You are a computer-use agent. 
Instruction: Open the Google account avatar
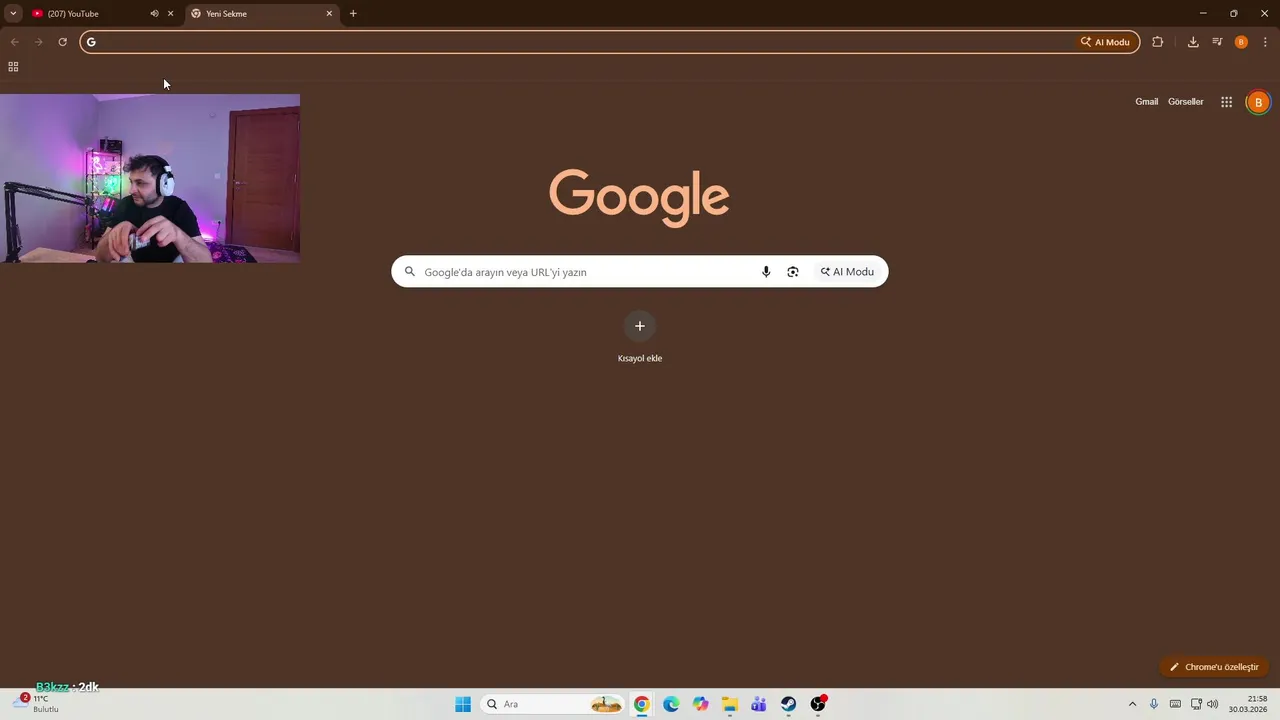tap(1258, 102)
